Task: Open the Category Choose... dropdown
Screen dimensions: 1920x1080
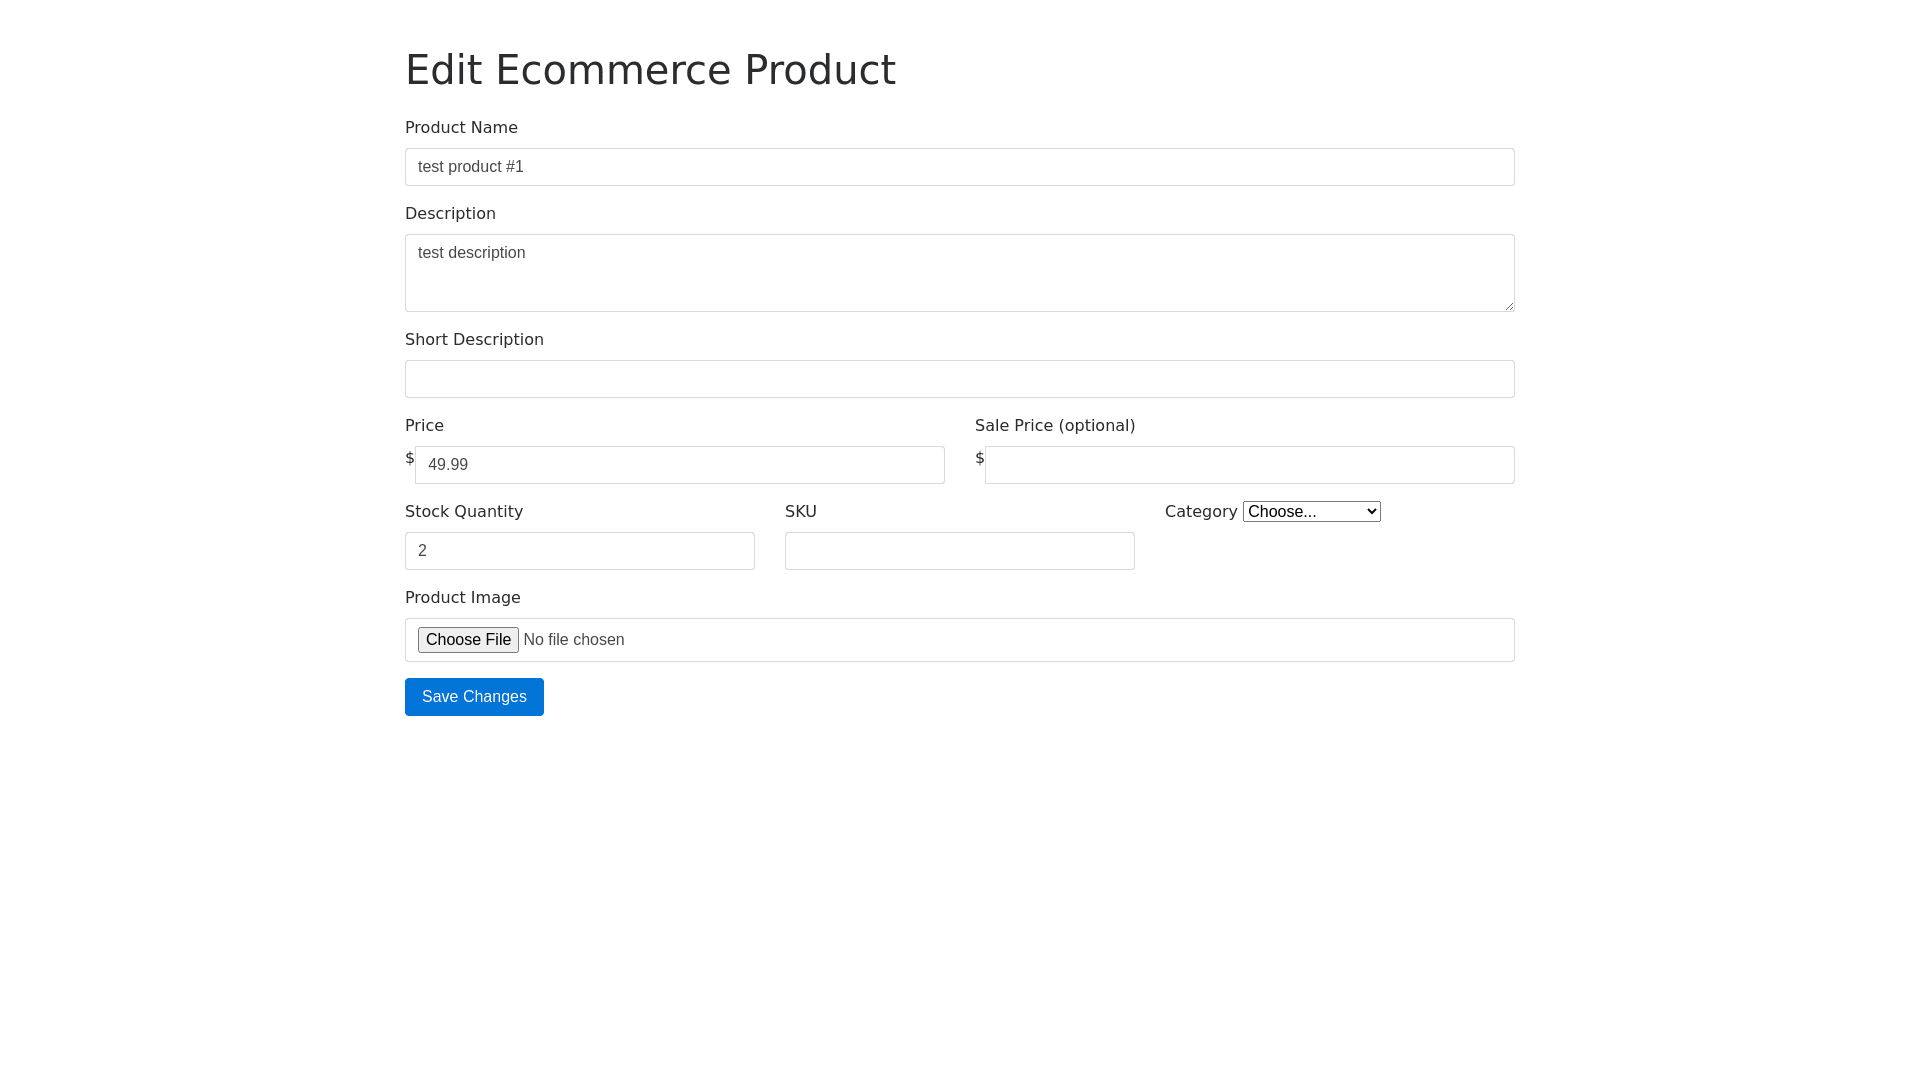Action: point(1311,512)
